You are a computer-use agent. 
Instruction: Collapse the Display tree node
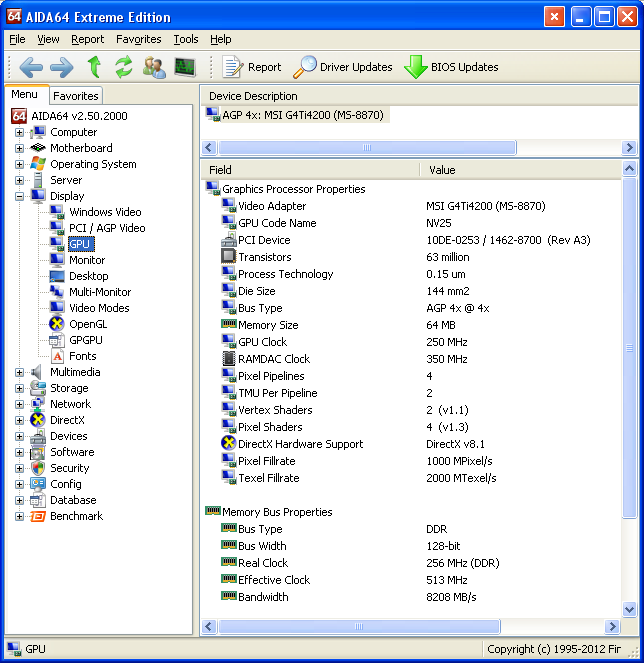[19, 196]
